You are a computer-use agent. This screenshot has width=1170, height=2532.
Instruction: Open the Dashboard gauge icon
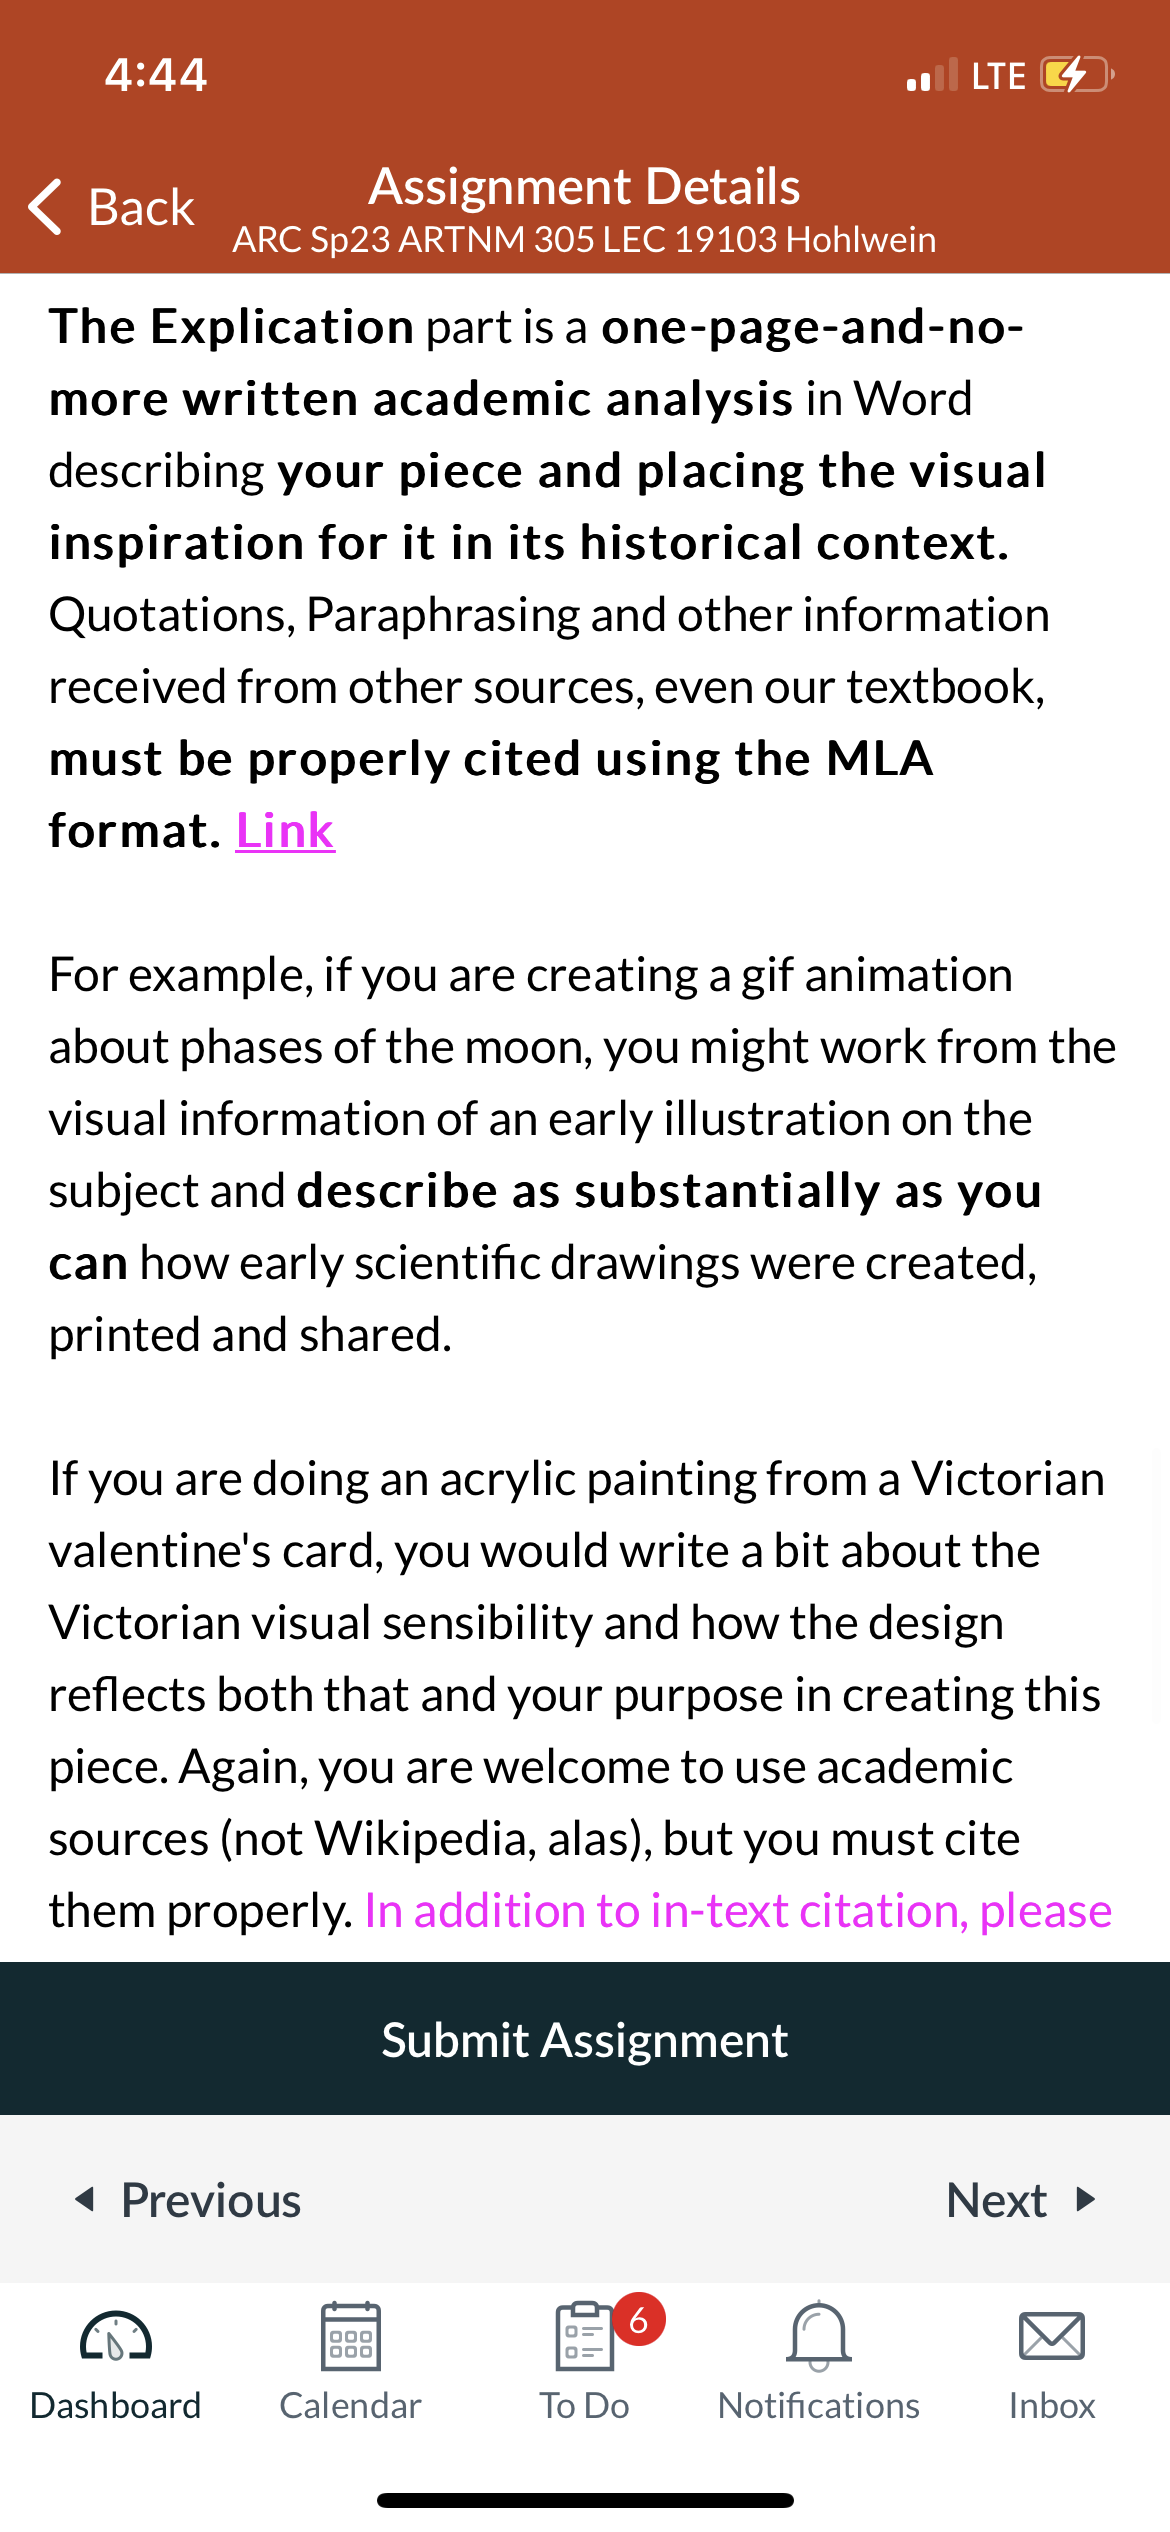(116, 2337)
